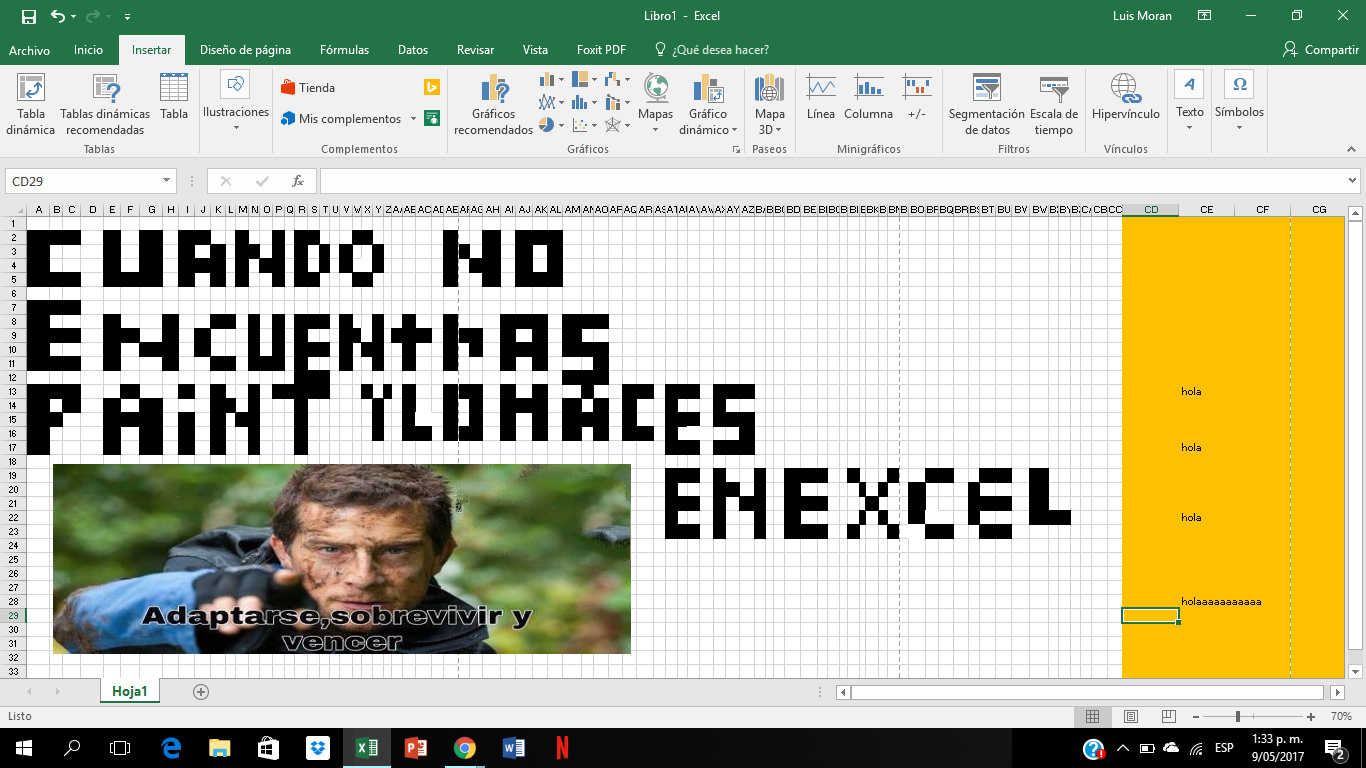Switch to the Revisar tab

click(x=475, y=50)
